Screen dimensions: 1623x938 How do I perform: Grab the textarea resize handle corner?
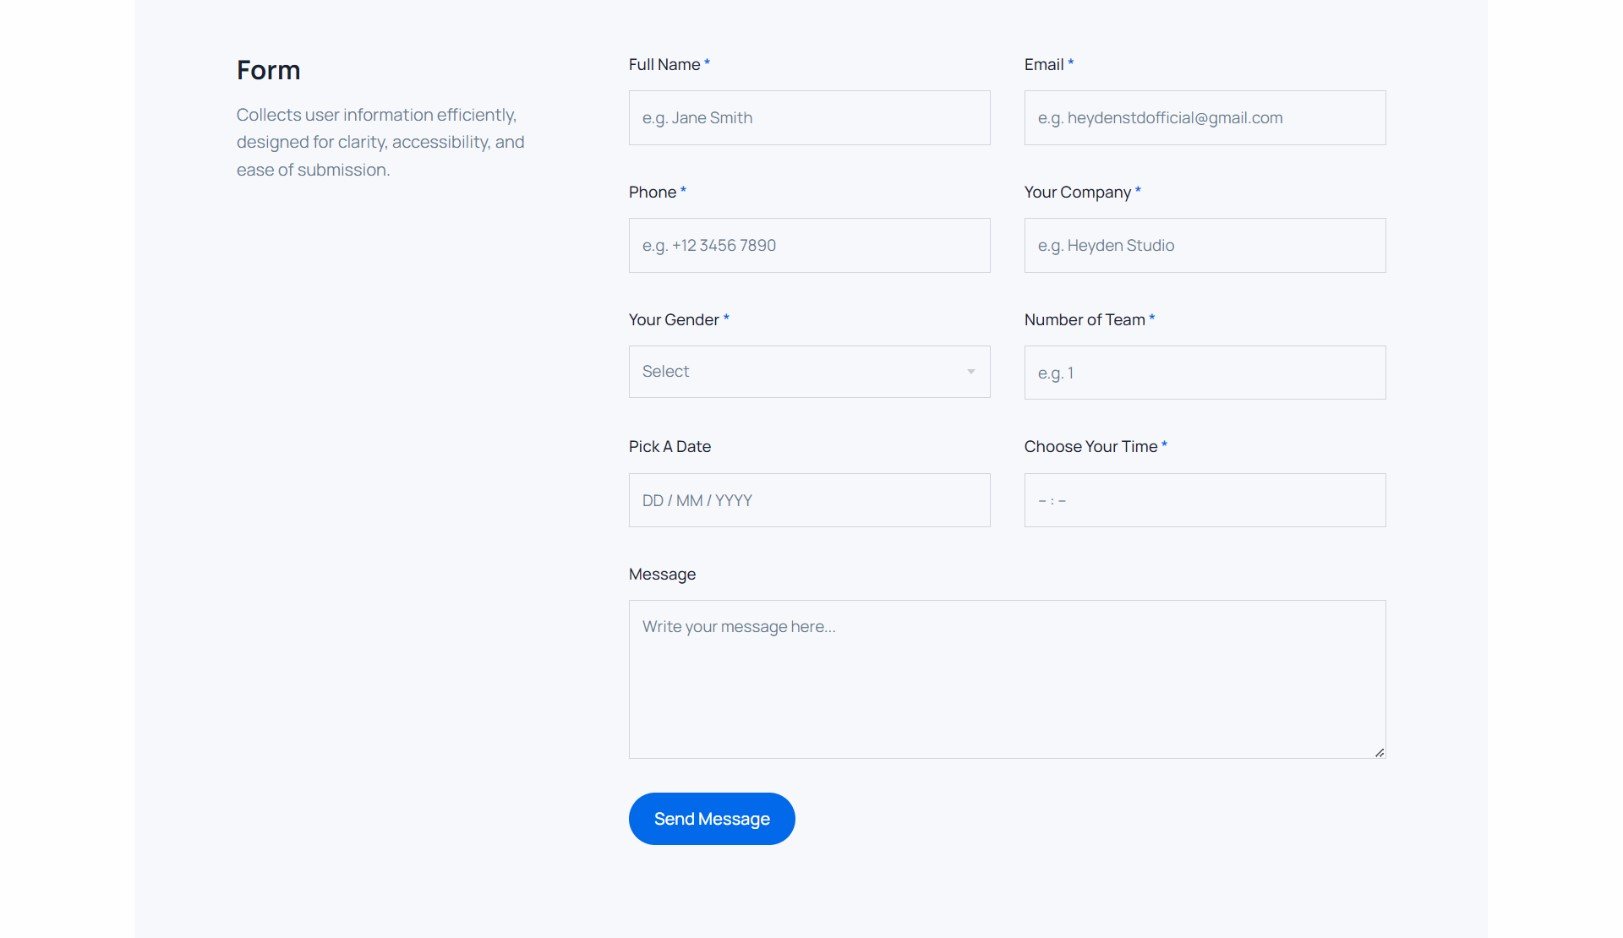point(1379,752)
